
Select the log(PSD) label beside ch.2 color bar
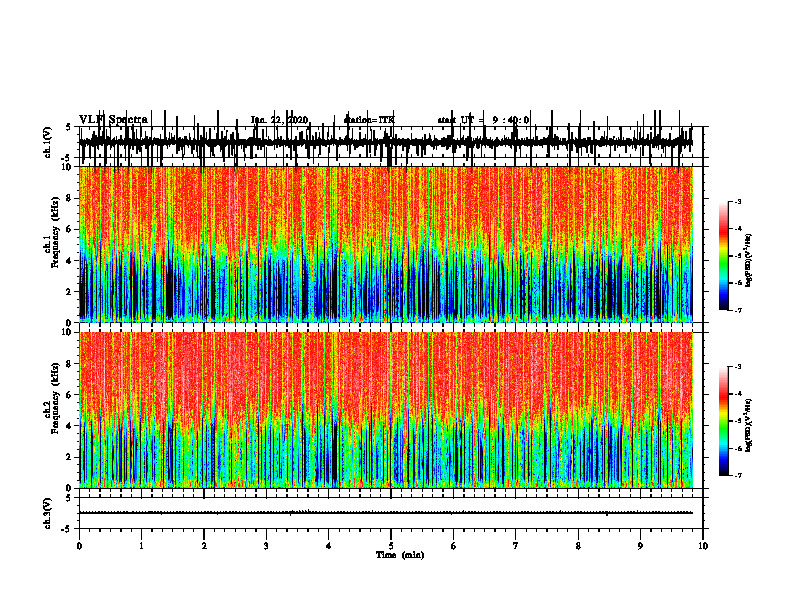click(749, 426)
